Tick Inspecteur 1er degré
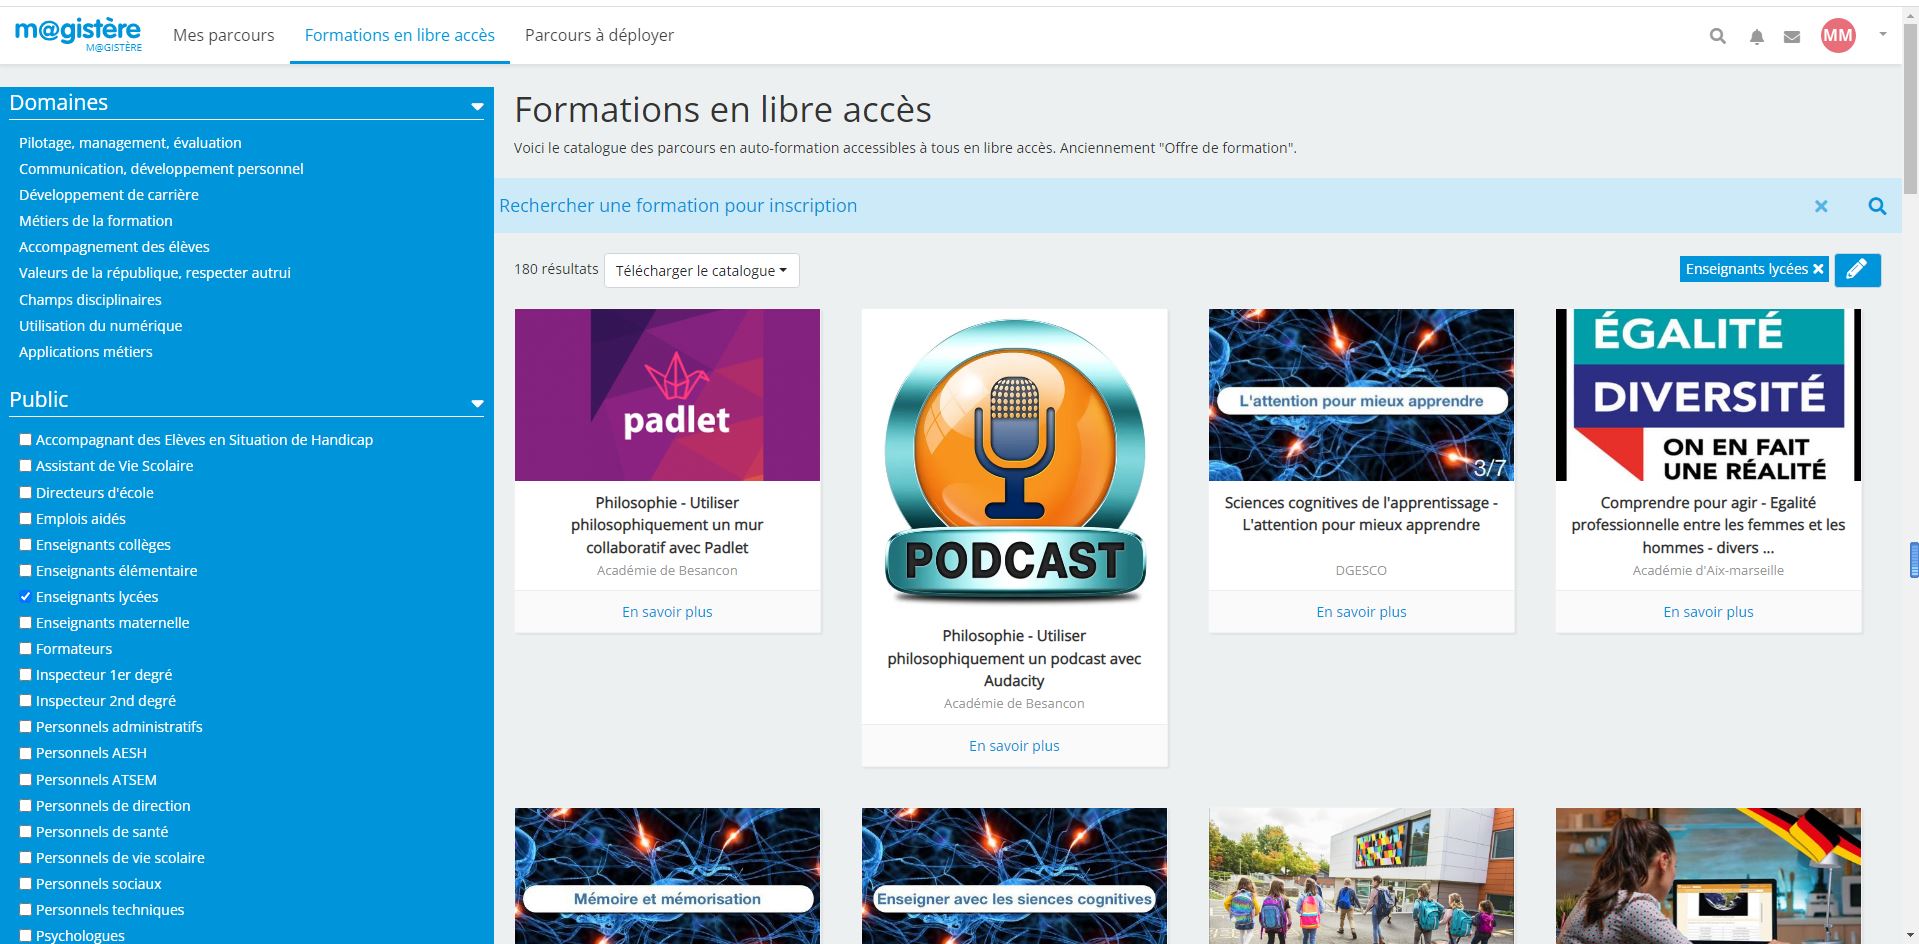 pyautogui.click(x=26, y=675)
